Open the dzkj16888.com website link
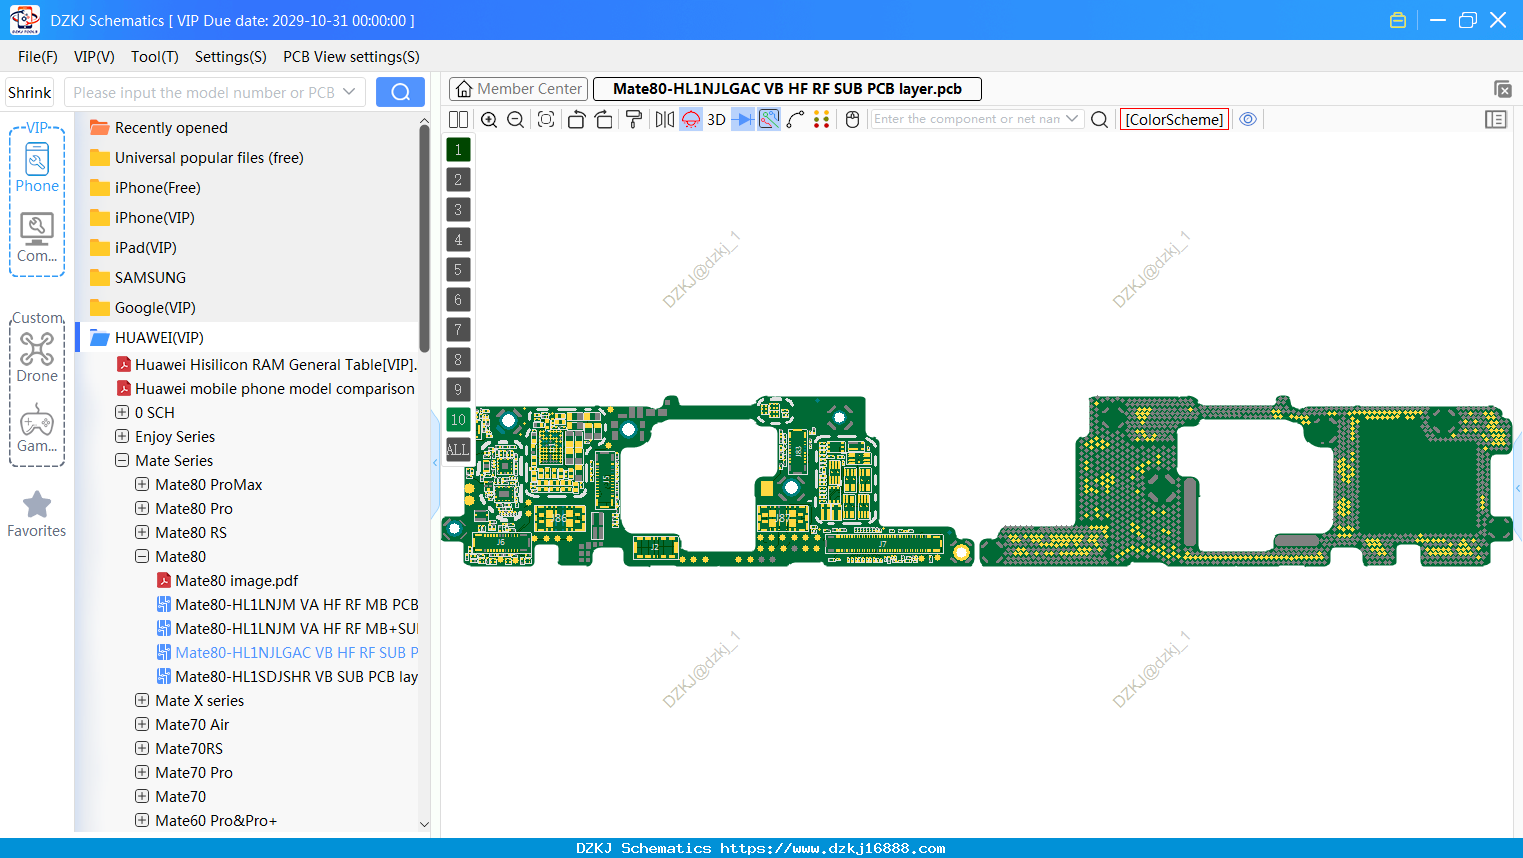 (x=832, y=848)
